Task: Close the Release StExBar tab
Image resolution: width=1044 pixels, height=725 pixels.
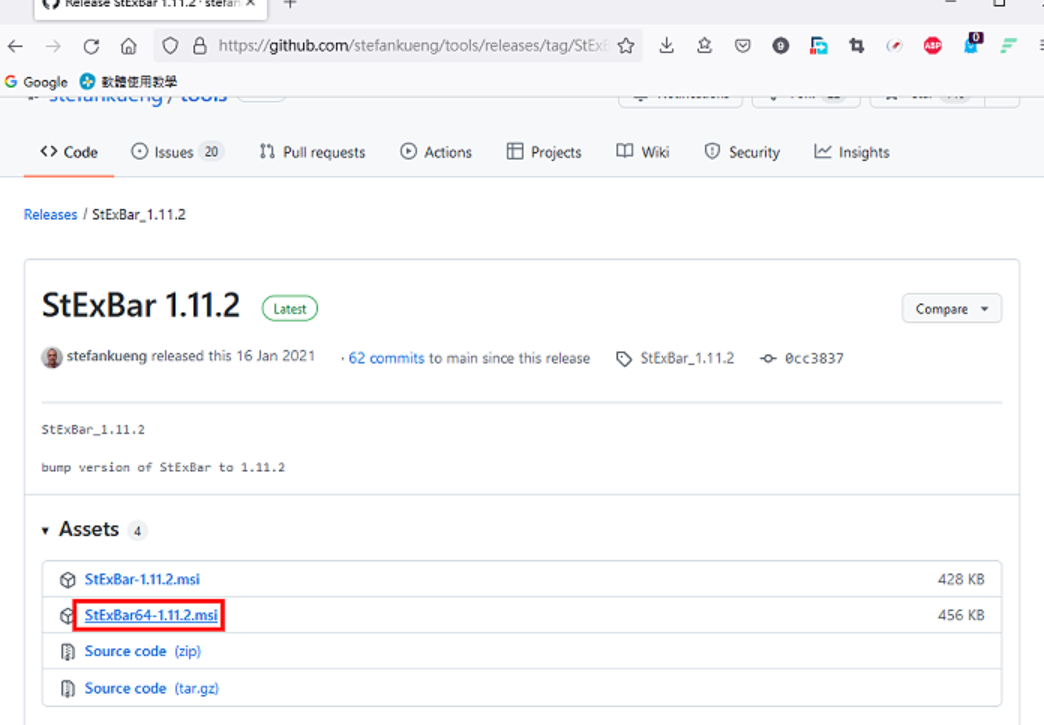Action: point(251,3)
